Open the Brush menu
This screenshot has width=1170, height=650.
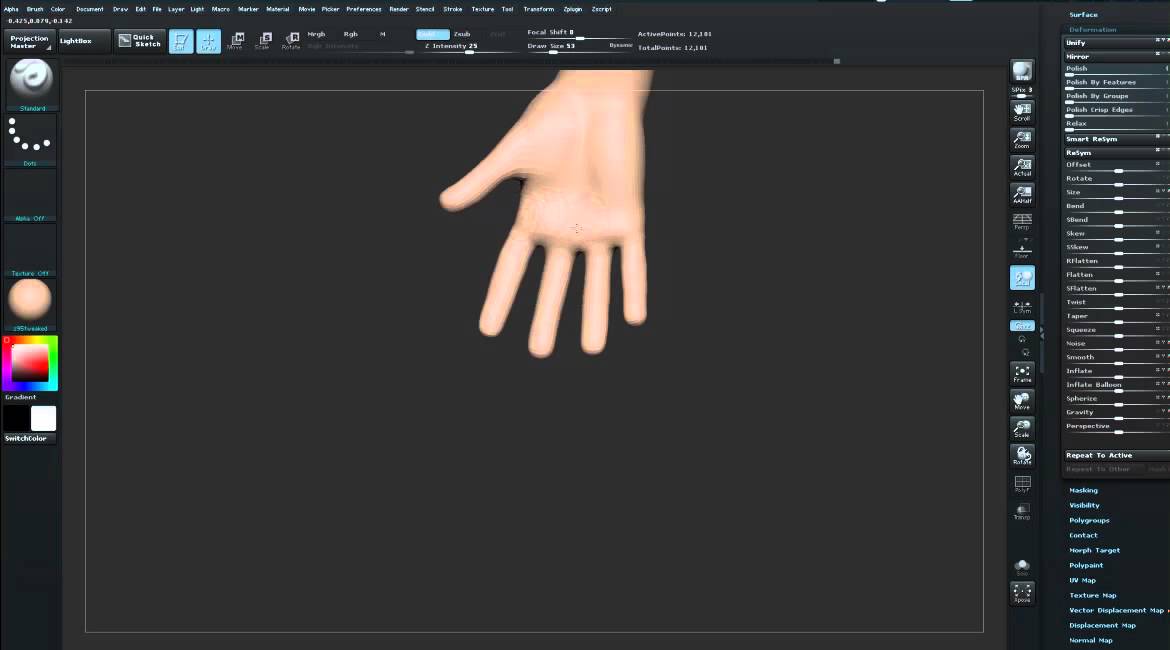tap(35, 9)
